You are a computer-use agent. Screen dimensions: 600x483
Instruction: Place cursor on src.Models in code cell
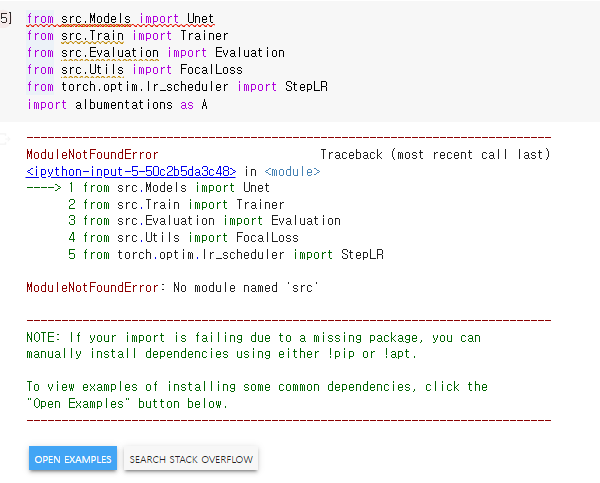pos(94,19)
